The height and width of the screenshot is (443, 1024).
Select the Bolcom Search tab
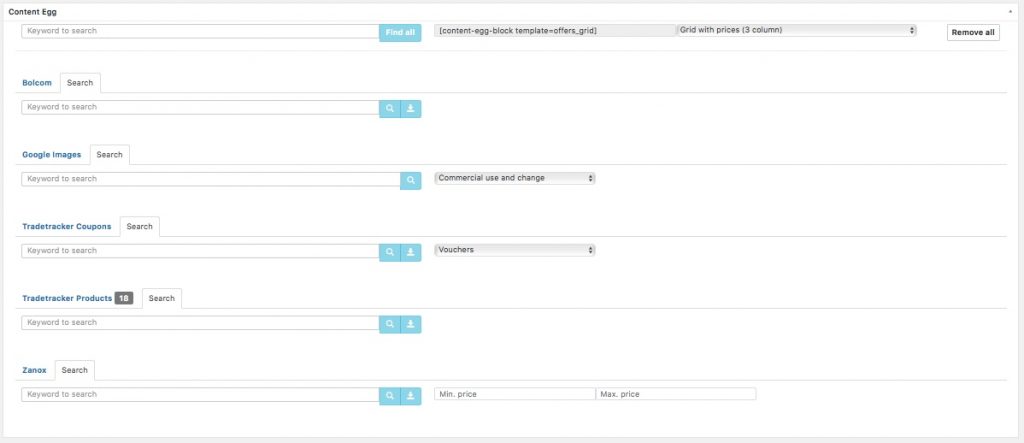[x=80, y=83]
